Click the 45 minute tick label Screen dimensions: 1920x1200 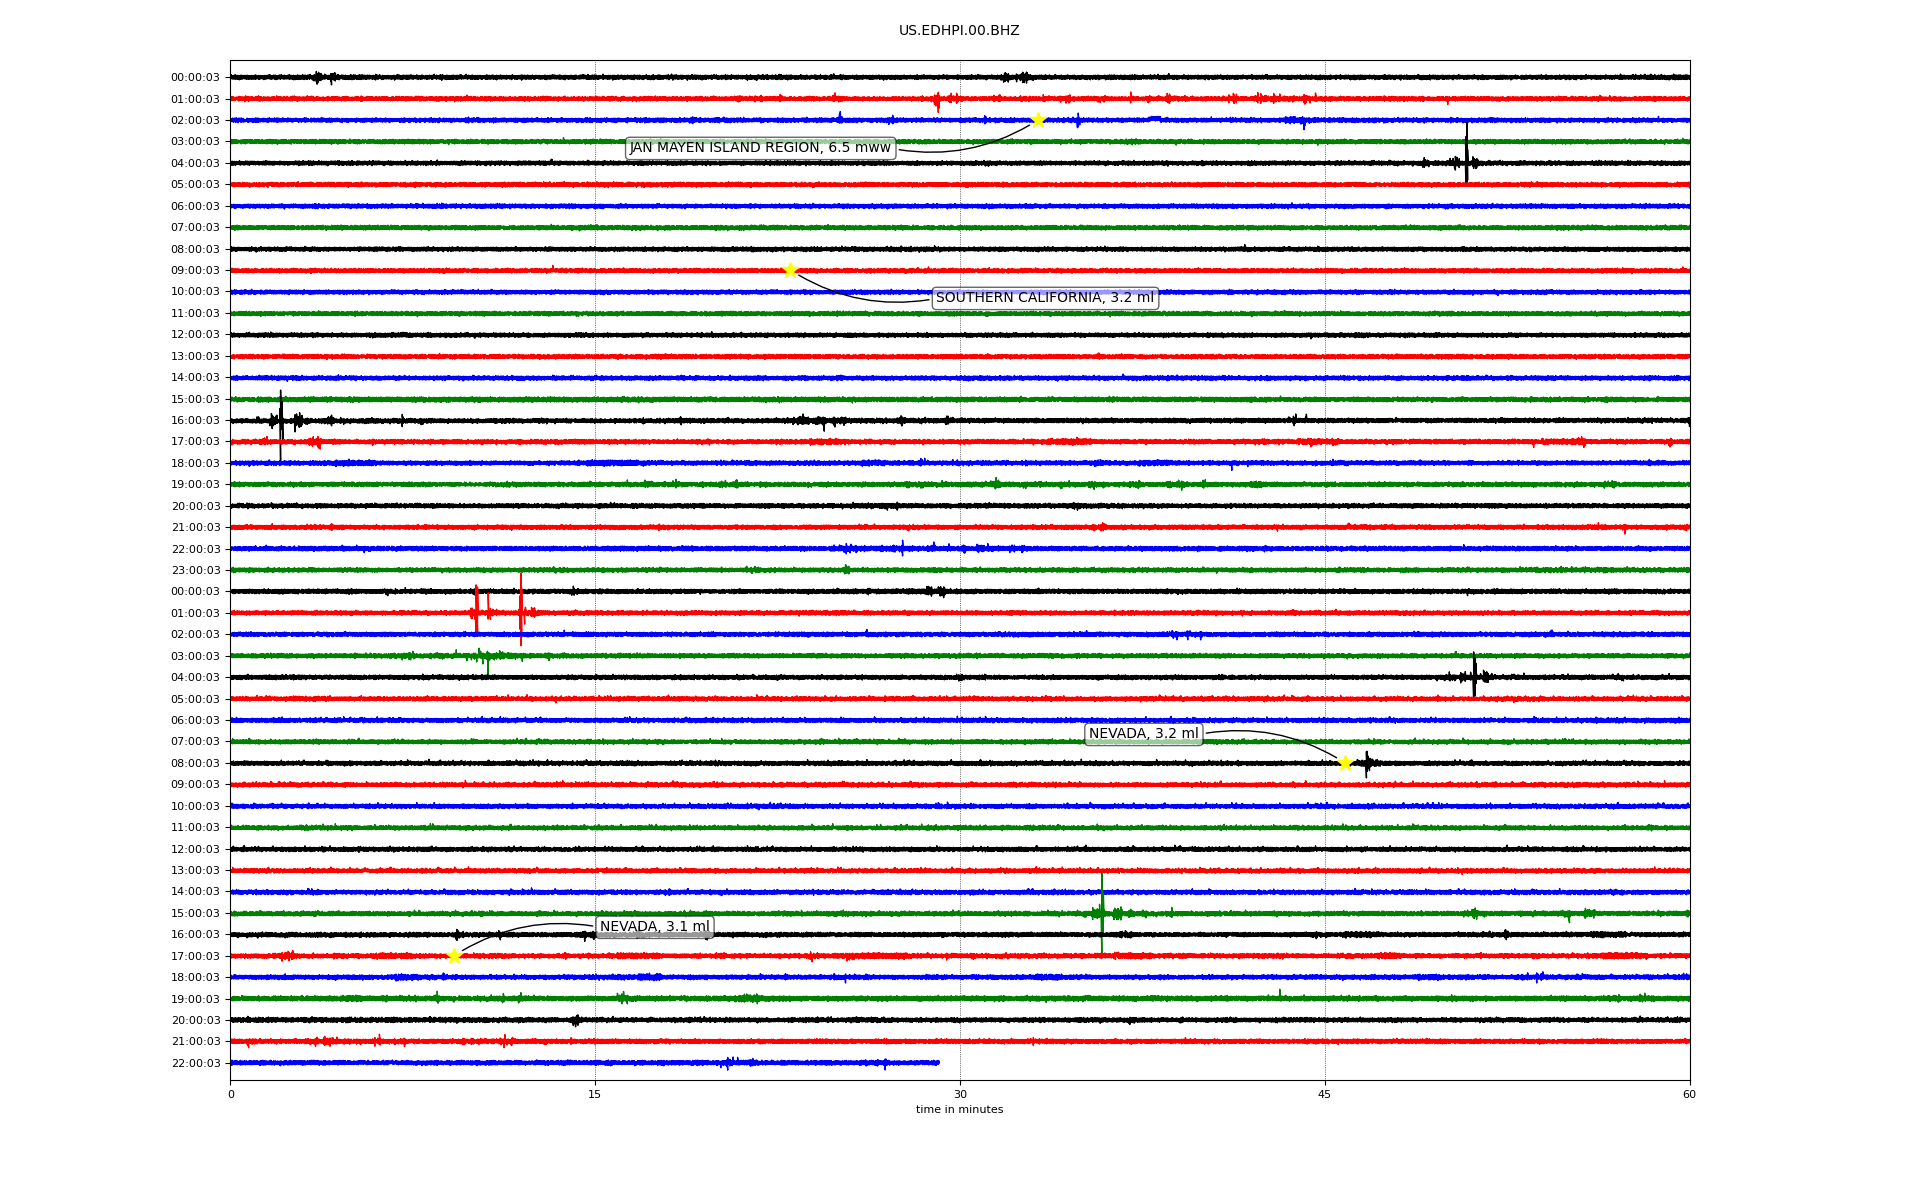click(x=1324, y=1094)
